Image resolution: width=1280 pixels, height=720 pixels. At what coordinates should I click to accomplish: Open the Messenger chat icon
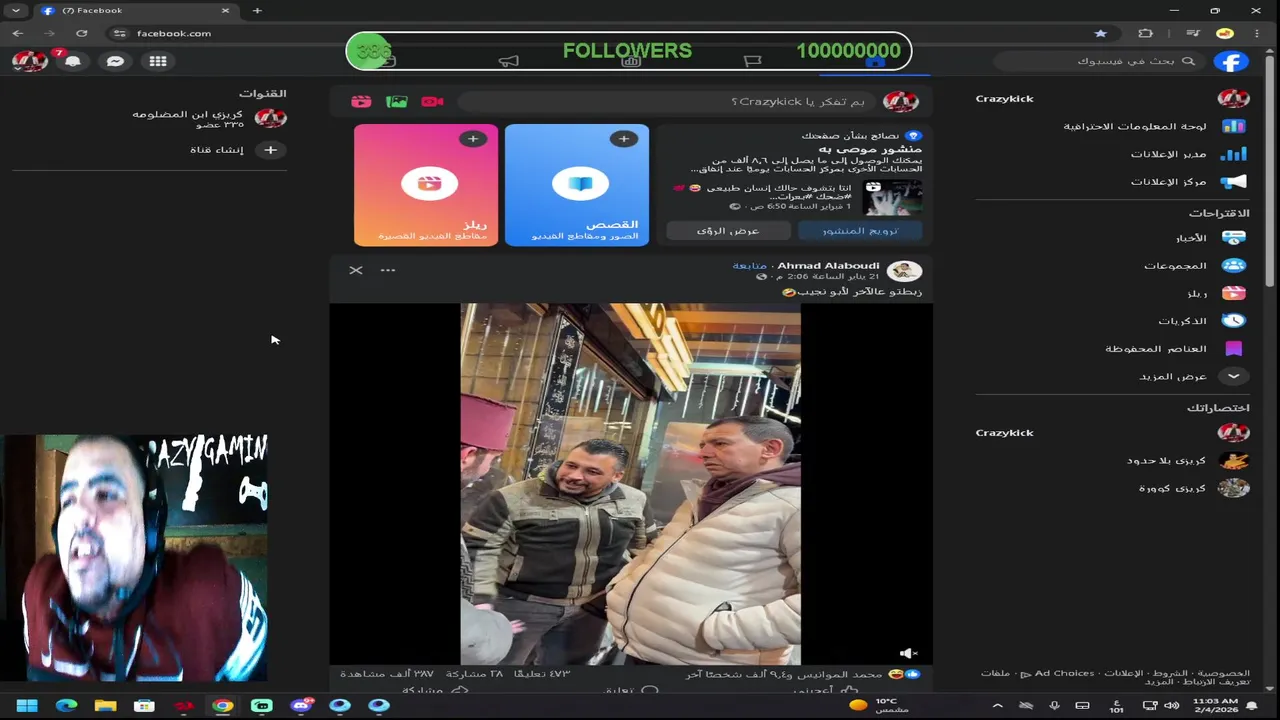[x=115, y=61]
